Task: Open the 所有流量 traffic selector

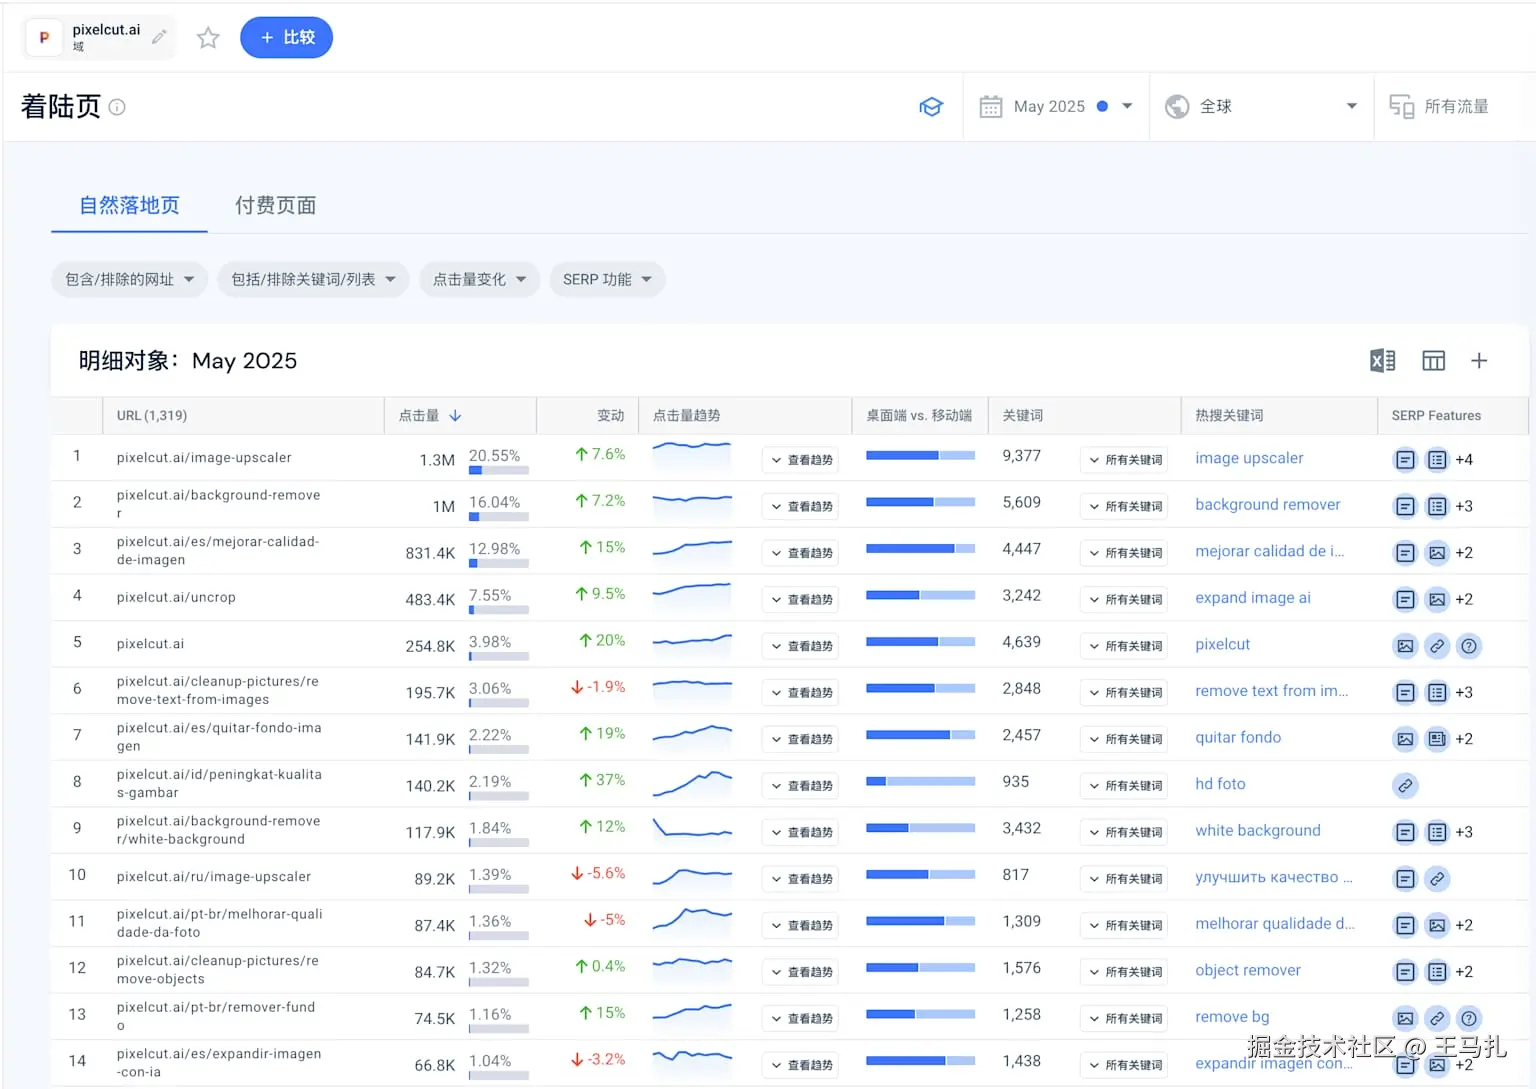Action: pos(1440,106)
